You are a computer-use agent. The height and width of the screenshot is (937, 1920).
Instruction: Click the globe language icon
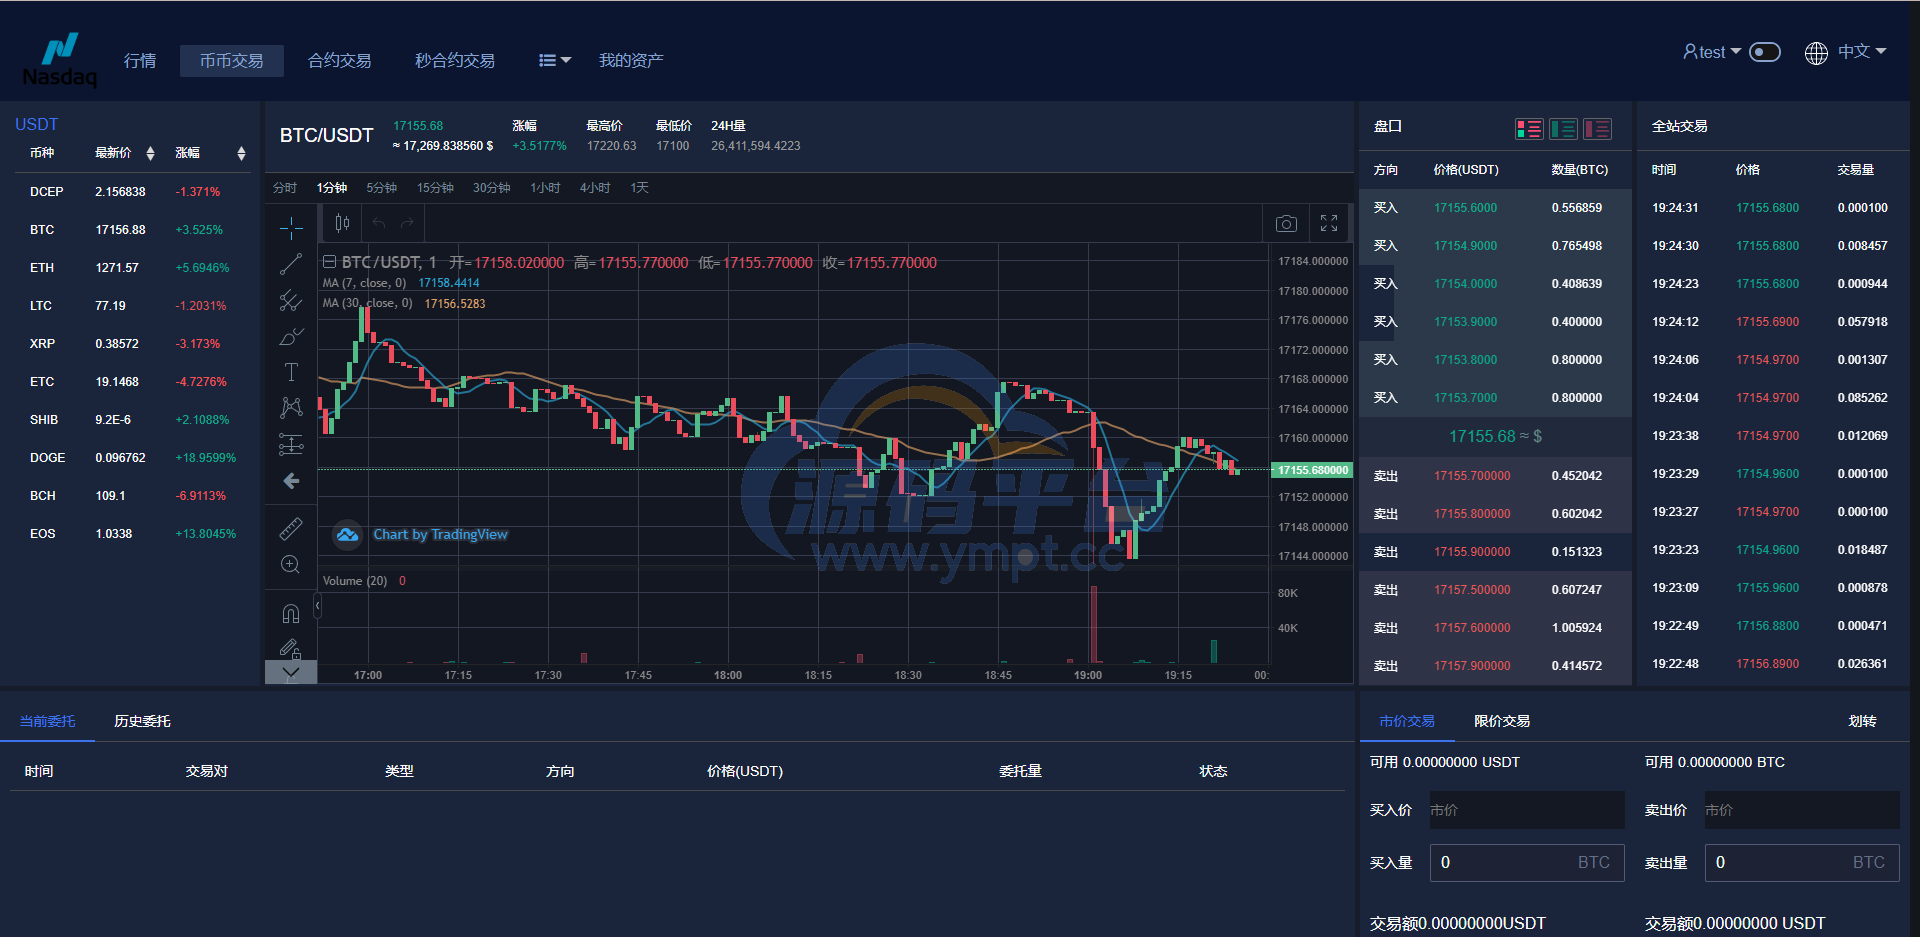[1816, 53]
